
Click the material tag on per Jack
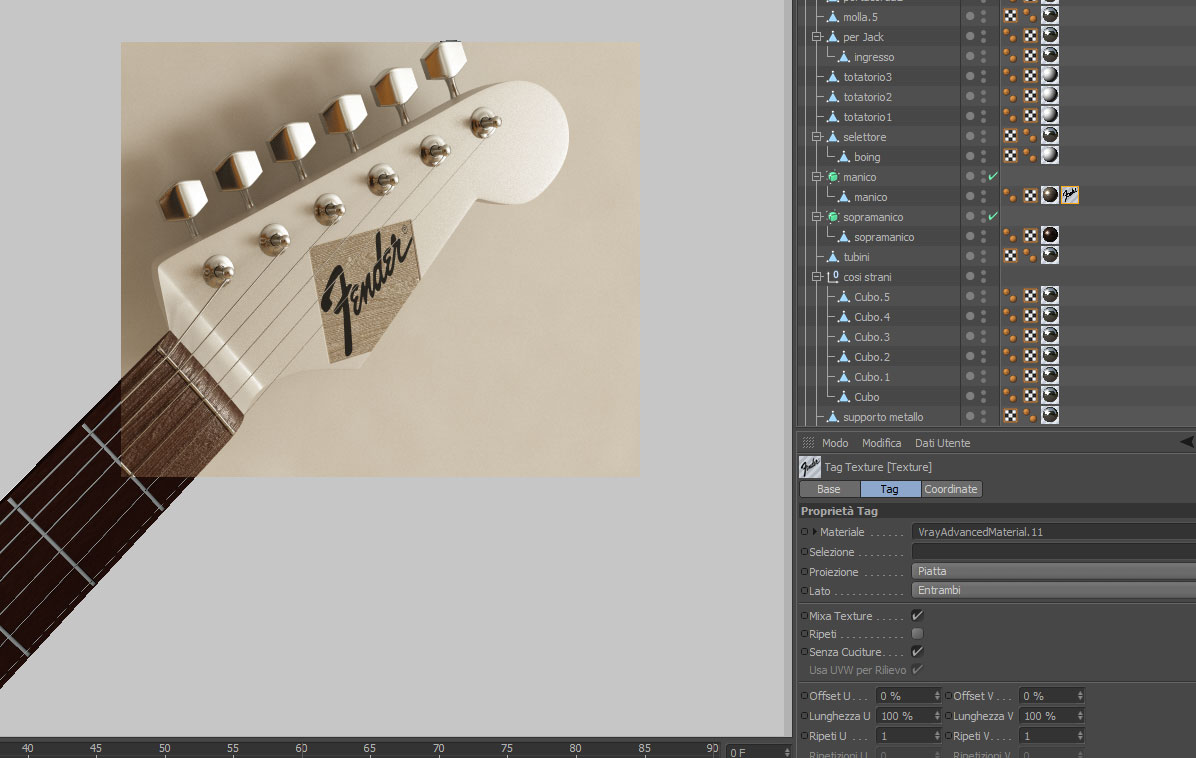pyautogui.click(x=1050, y=35)
